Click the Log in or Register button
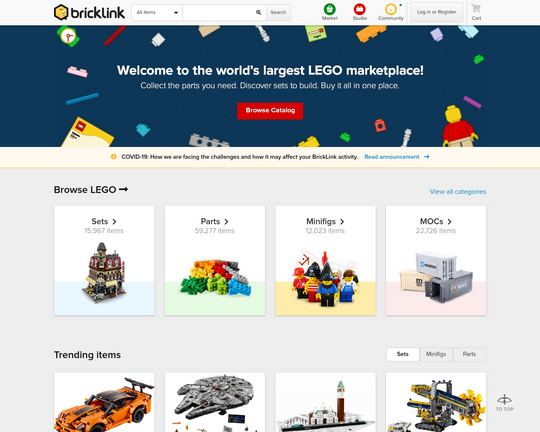Screen dimensions: 540x432 coord(436,12)
